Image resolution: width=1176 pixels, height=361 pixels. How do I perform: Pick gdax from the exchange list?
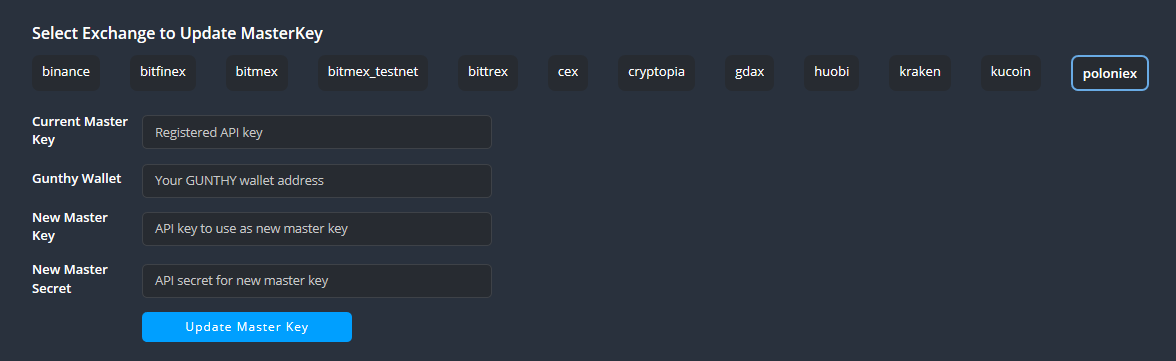click(749, 73)
